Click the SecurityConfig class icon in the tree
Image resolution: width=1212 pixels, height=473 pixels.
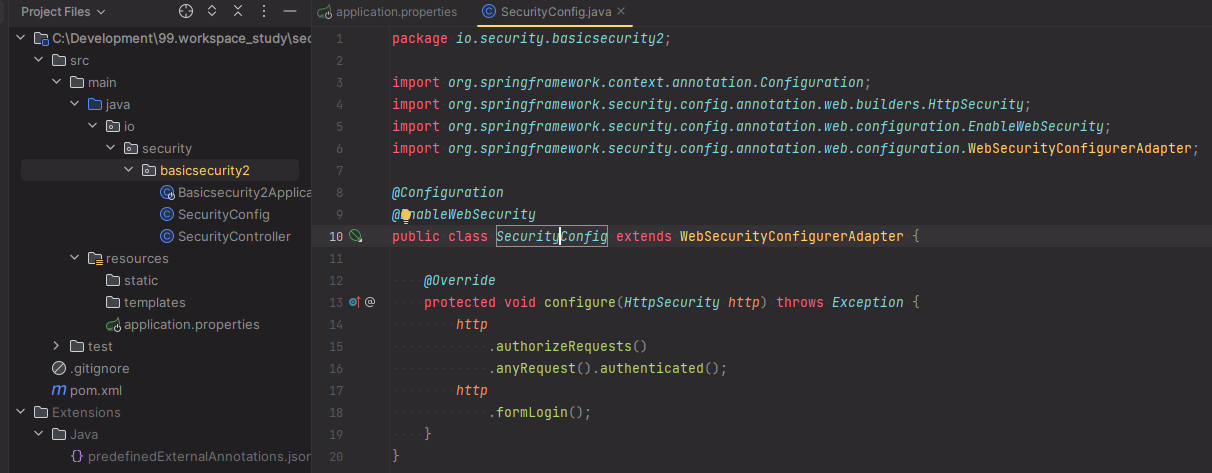[167, 214]
